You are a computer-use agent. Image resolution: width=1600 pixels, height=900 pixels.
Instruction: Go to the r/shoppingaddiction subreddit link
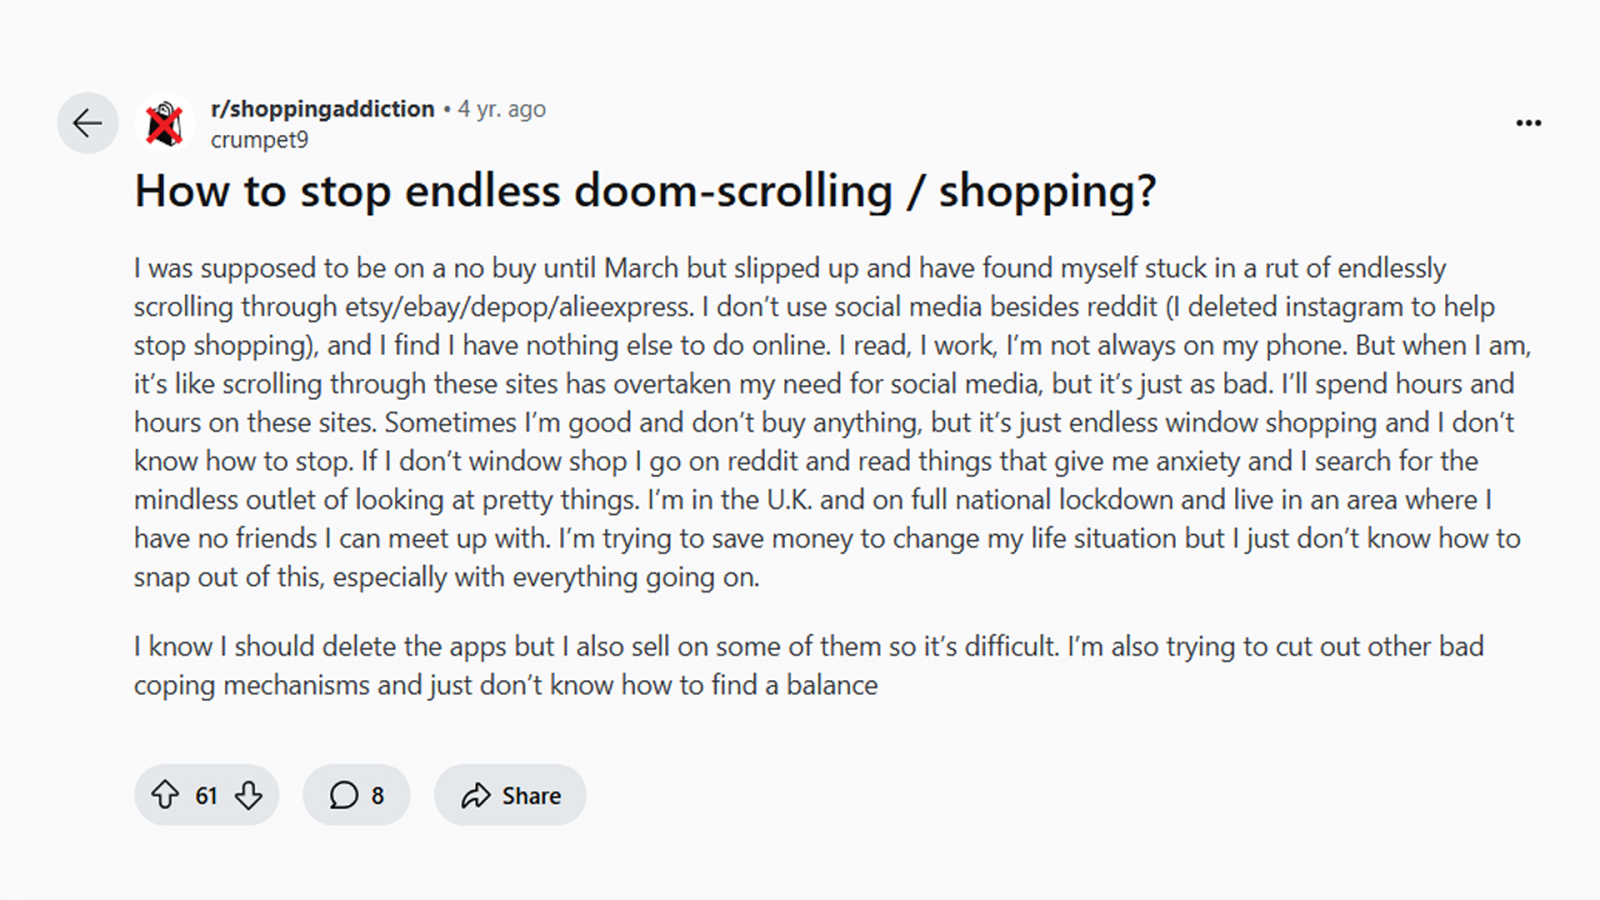click(322, 109)
